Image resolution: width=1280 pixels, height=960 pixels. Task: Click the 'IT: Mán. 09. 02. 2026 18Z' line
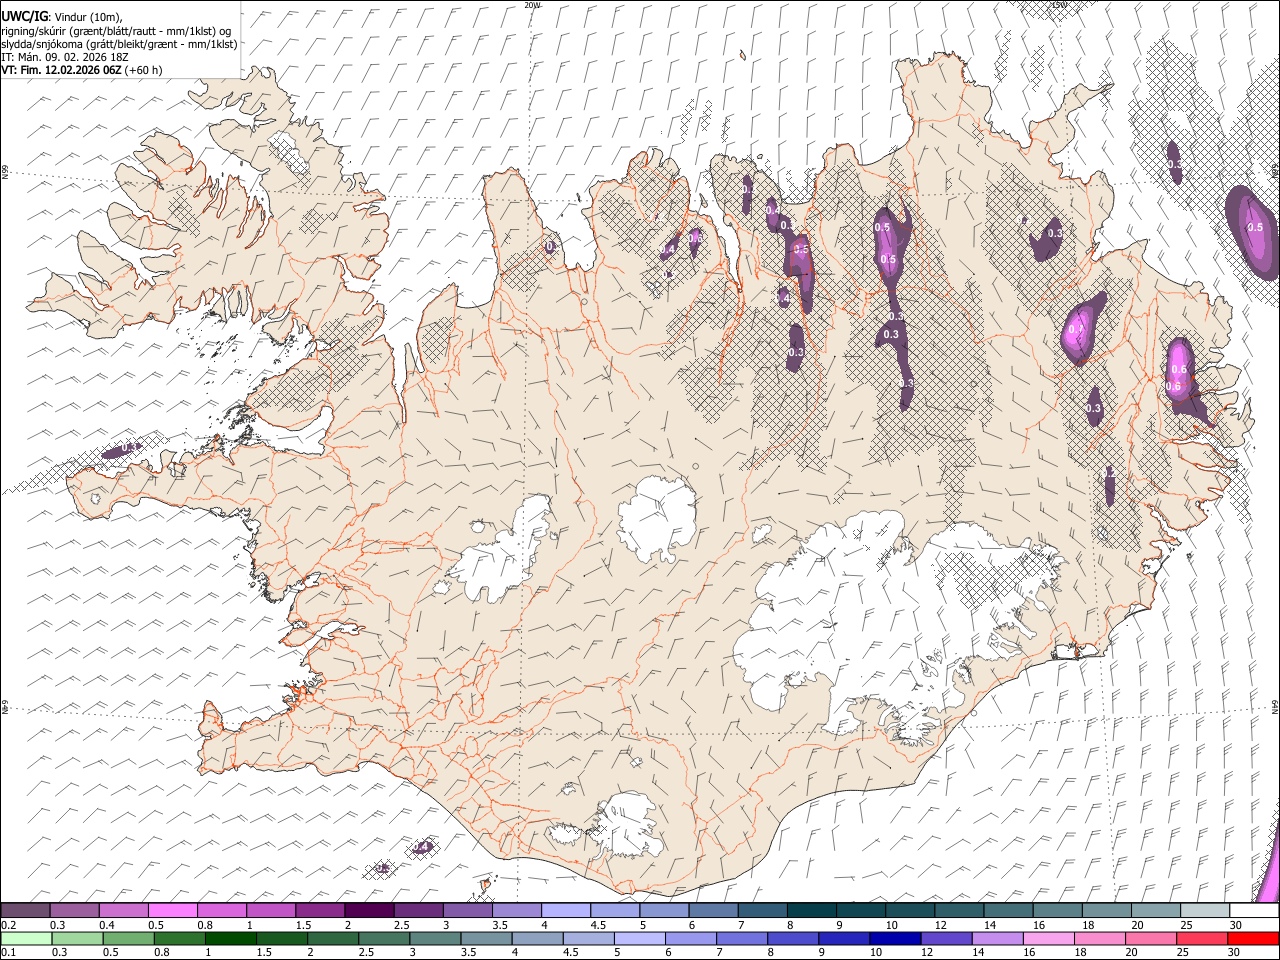click(65, 57)
